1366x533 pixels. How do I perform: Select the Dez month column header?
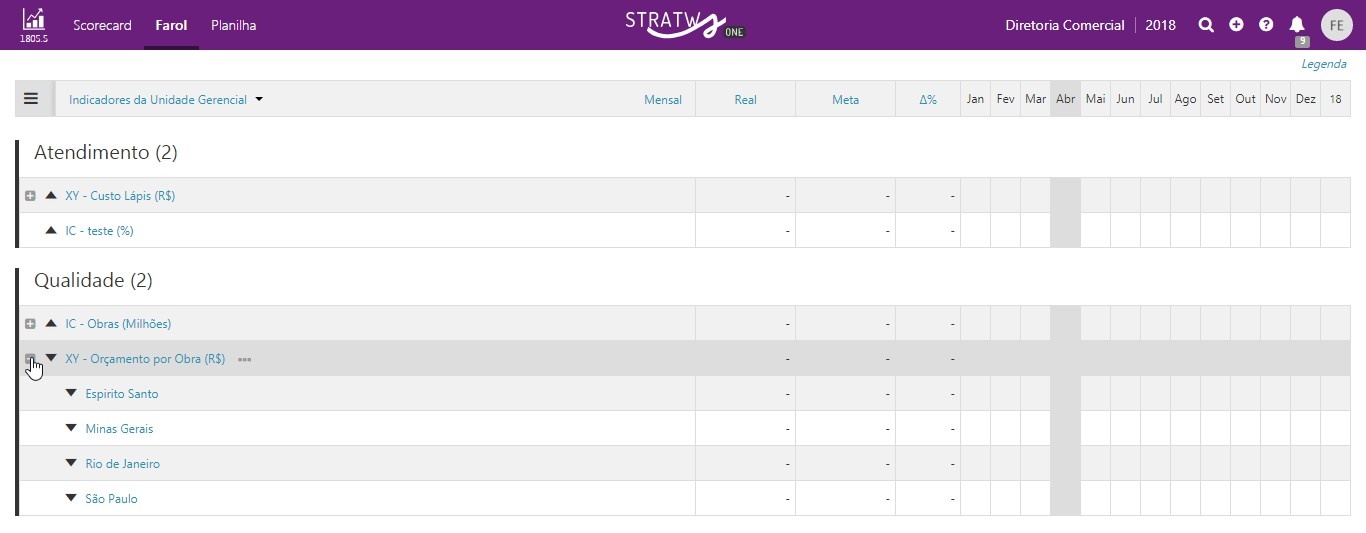pos(1305,99)
